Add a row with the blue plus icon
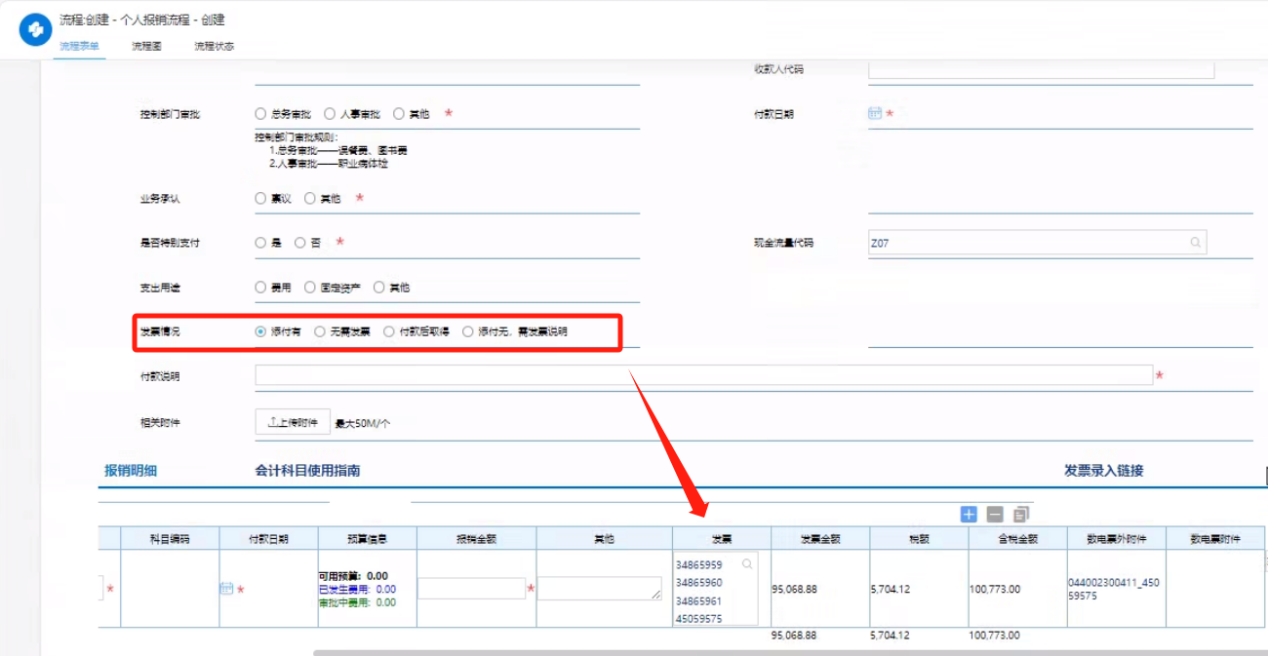1268x656 pixels. 968,514
